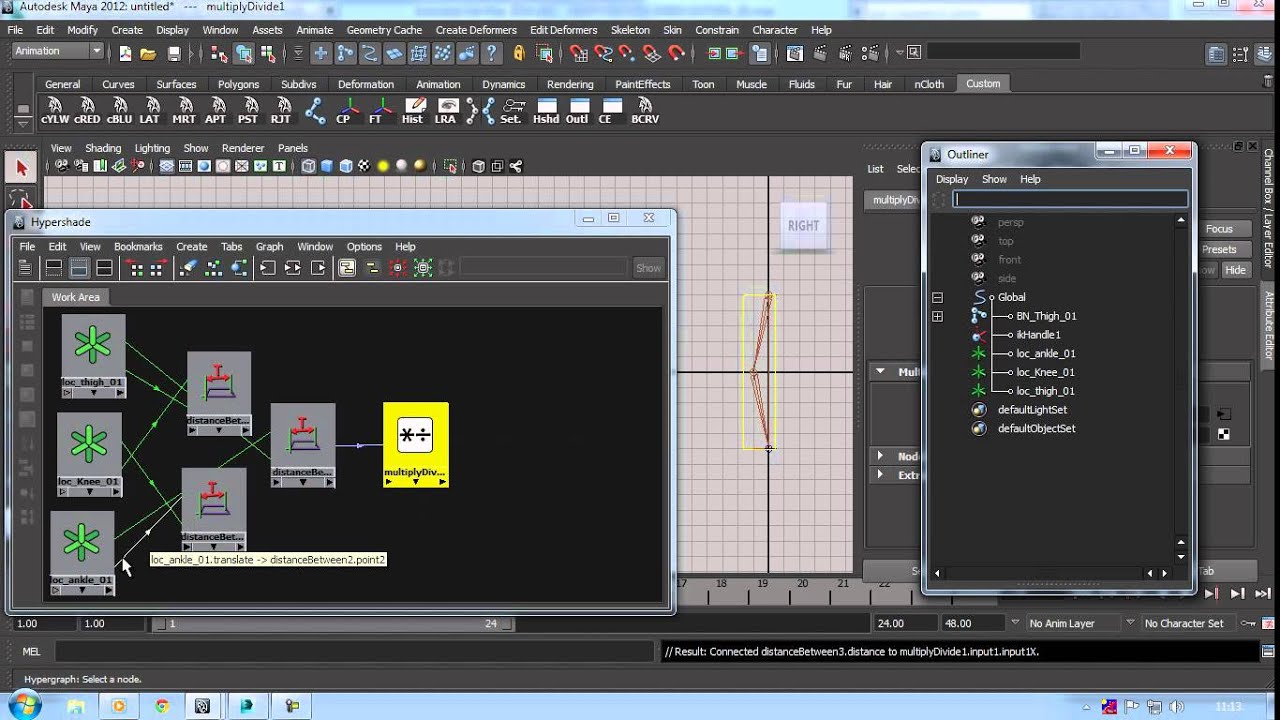Toggle smooth shade all in viewport toolbar

[327, 167]
